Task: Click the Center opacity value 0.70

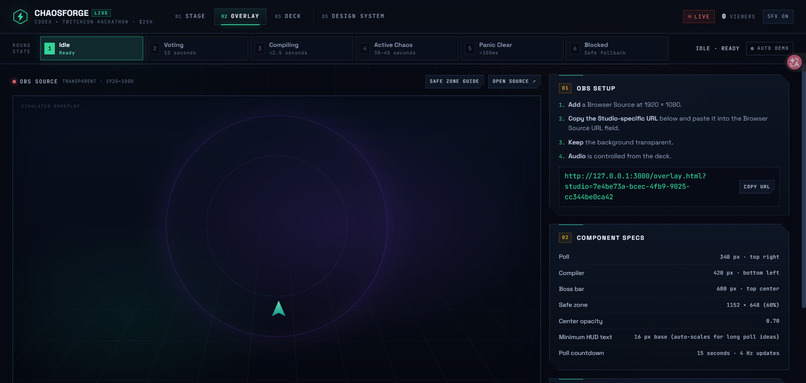Action: tap(773, 321)
